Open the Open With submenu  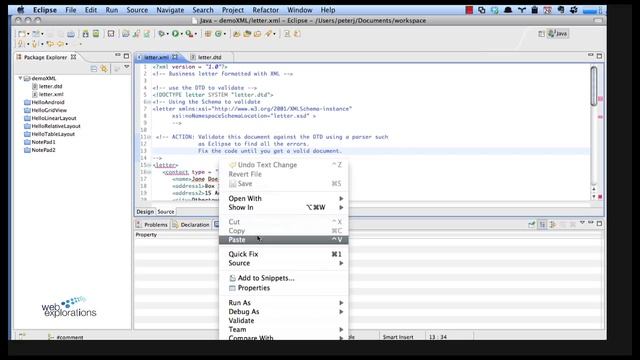284,198
